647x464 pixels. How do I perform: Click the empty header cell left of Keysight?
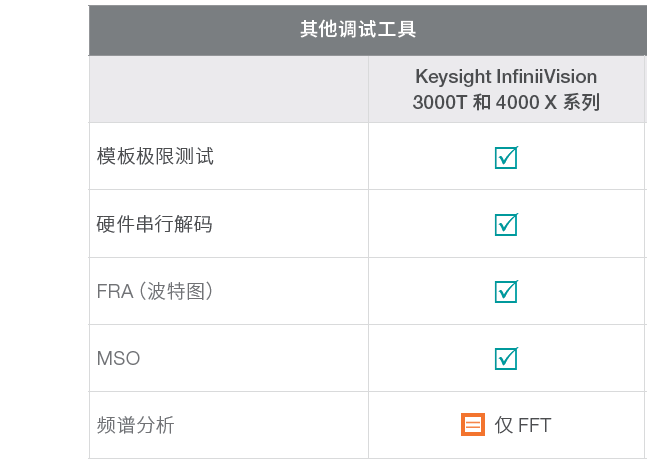click(x=228, y=89)
